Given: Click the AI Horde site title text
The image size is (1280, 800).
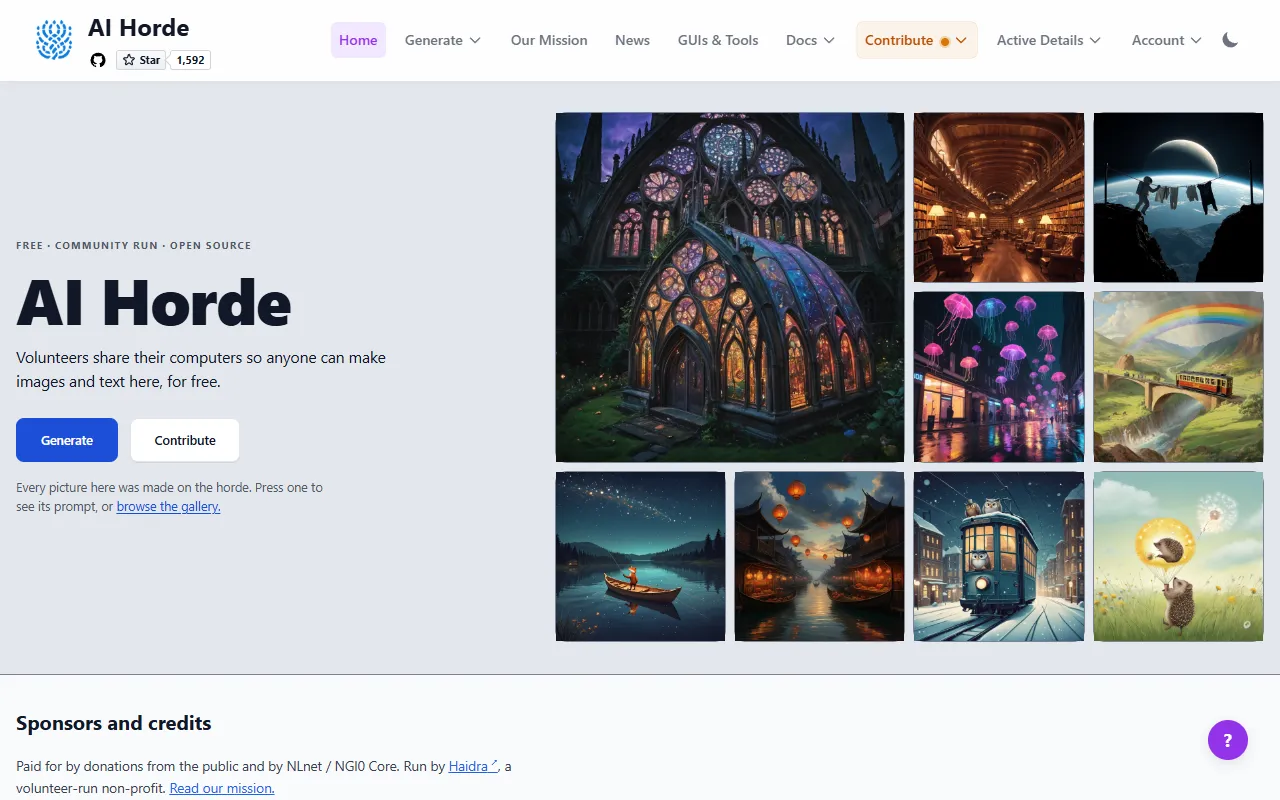Looking at the screenshot, I should pyautogui.click(x=138, y=28).
